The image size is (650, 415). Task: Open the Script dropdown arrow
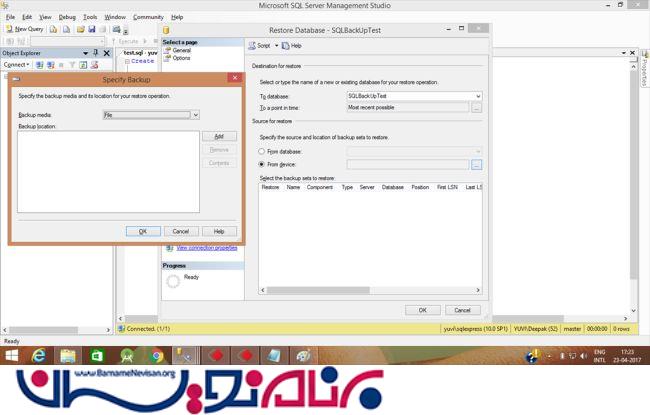click(276, 46)
